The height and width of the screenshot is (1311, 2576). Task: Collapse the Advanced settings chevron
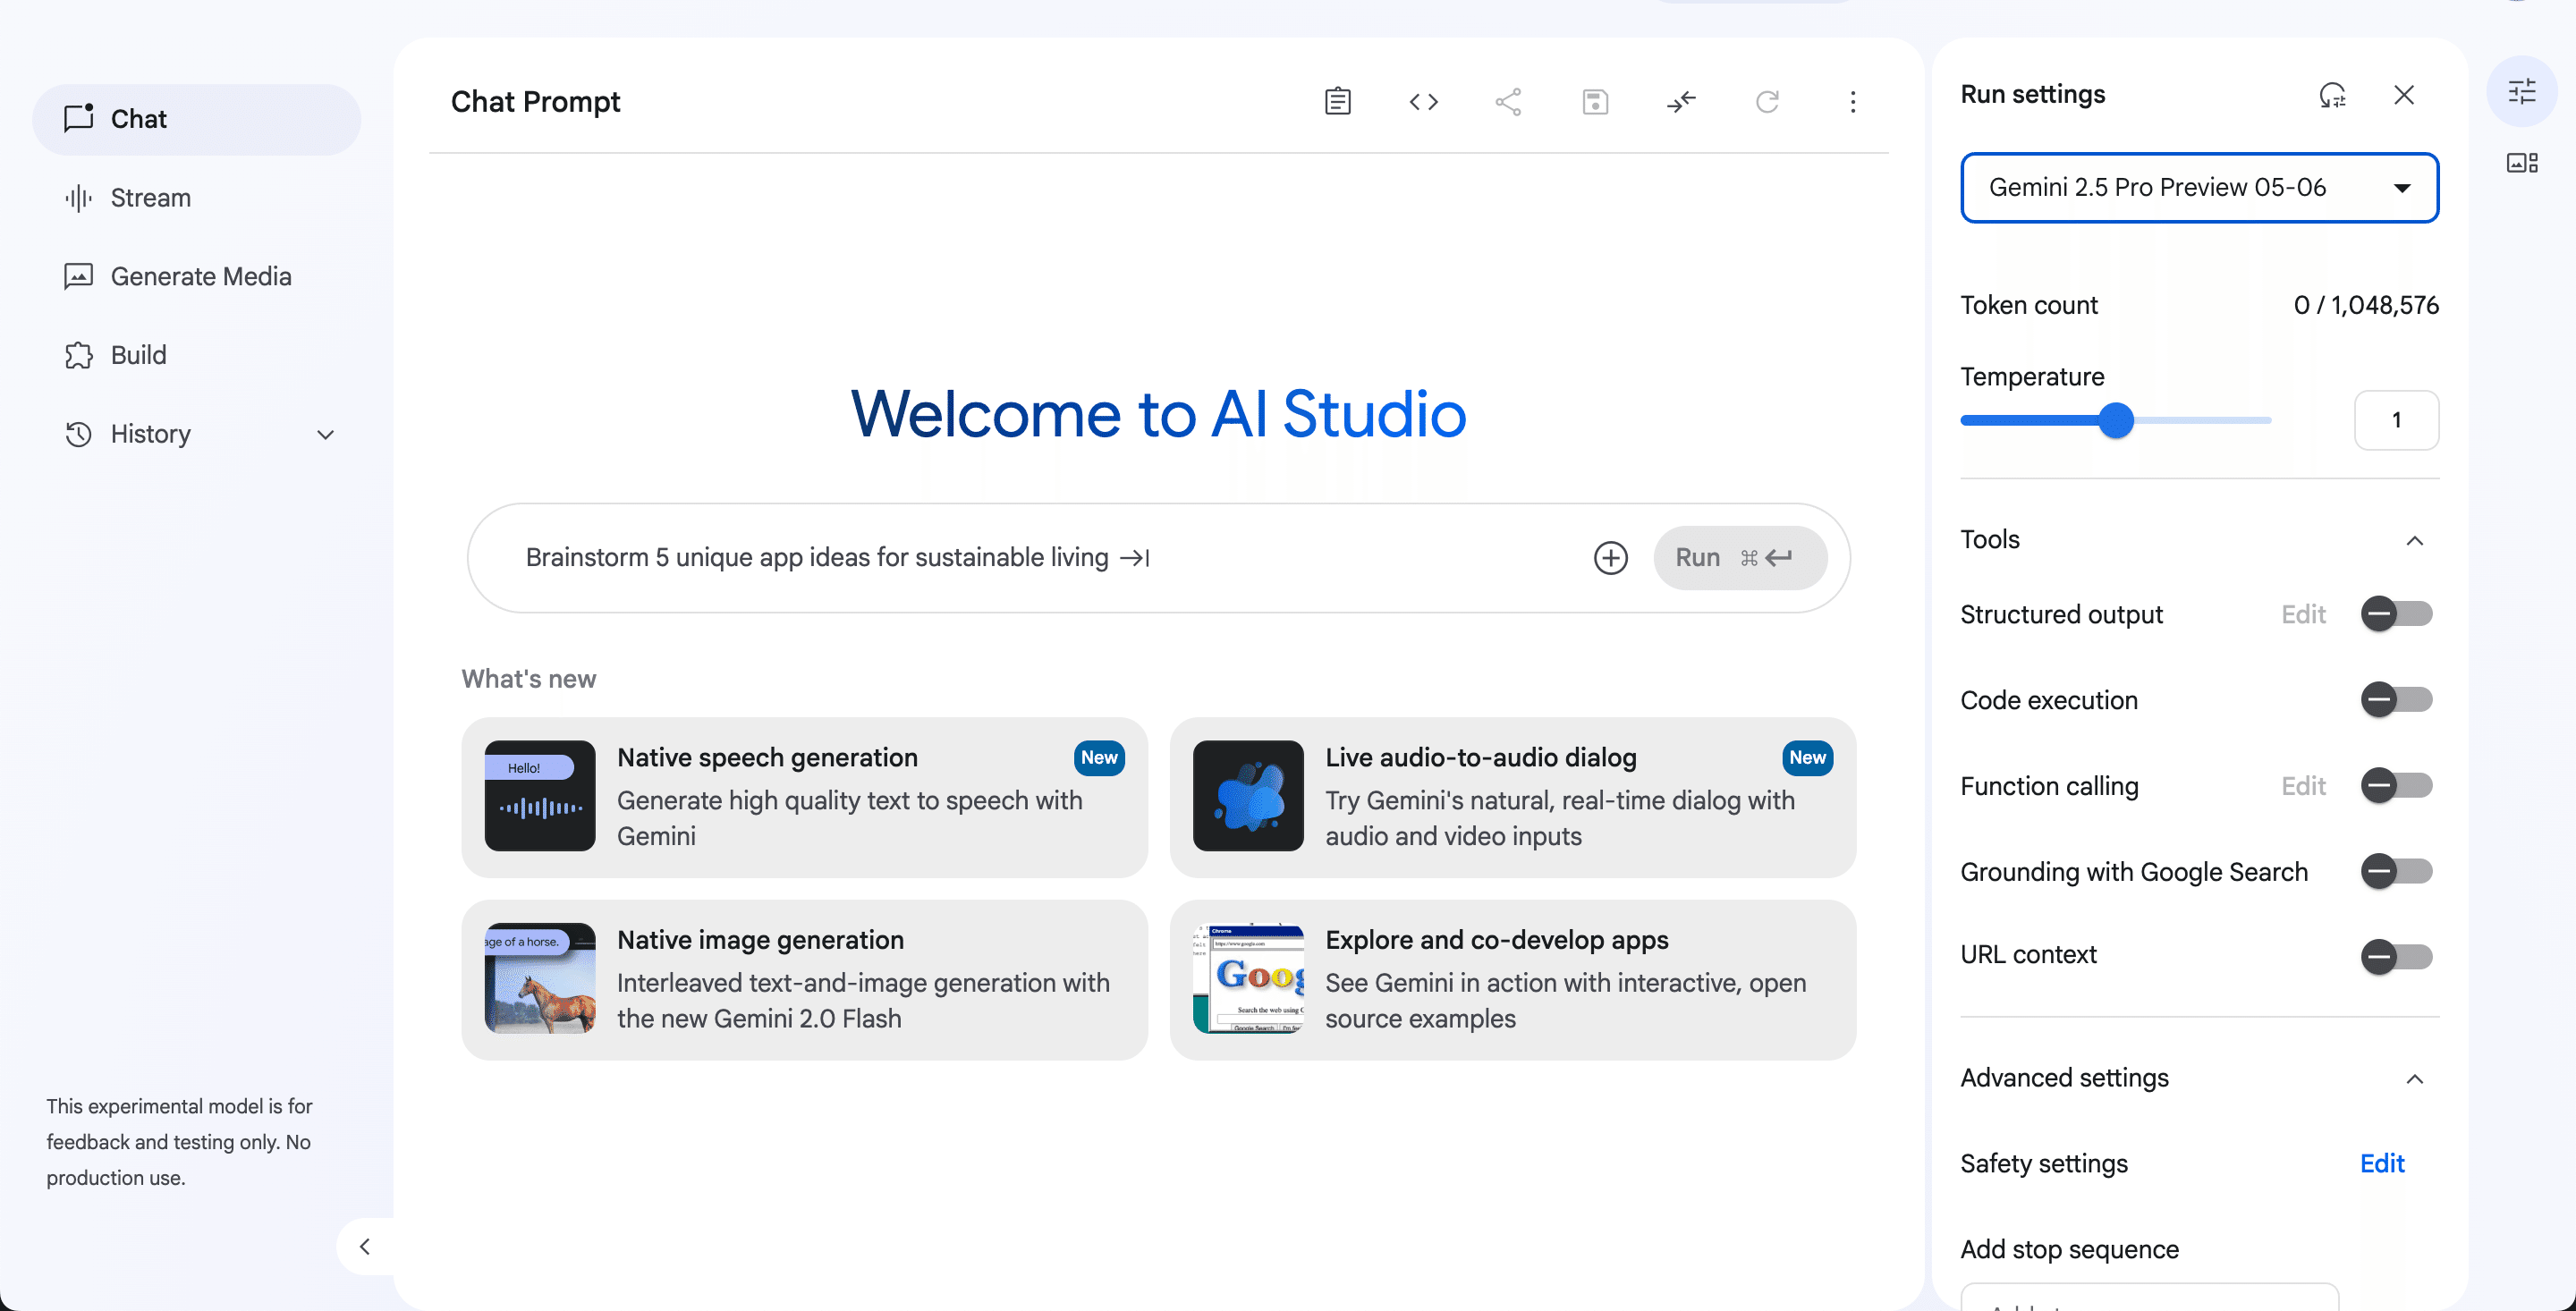2414,1079
